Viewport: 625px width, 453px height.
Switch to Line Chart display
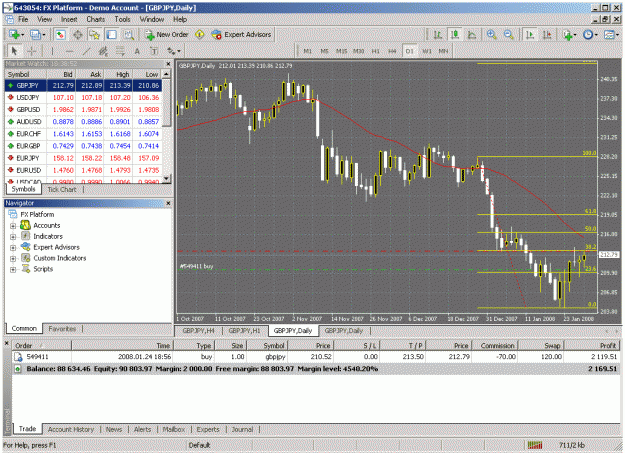(x=472, y=35)
